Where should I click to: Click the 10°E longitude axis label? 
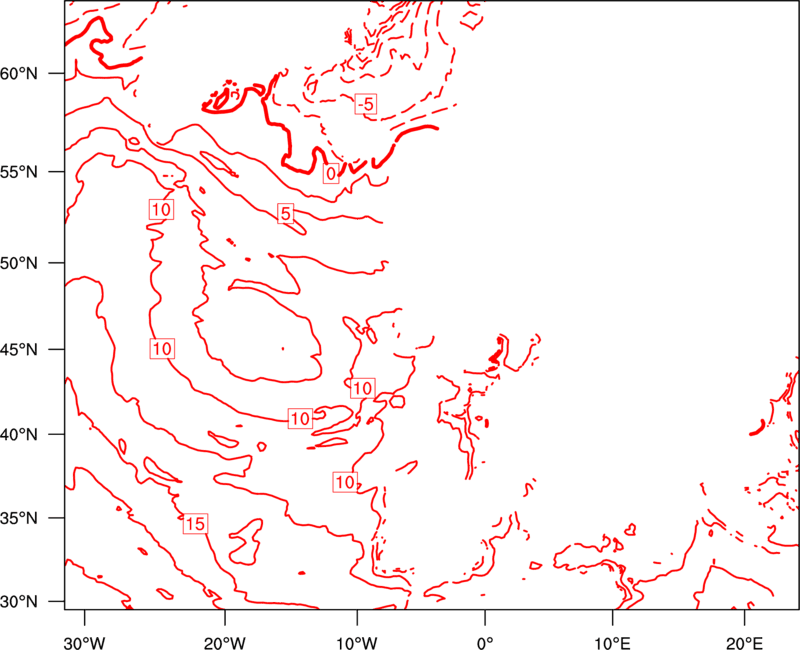pyautogui.click(x=612, y=643)
